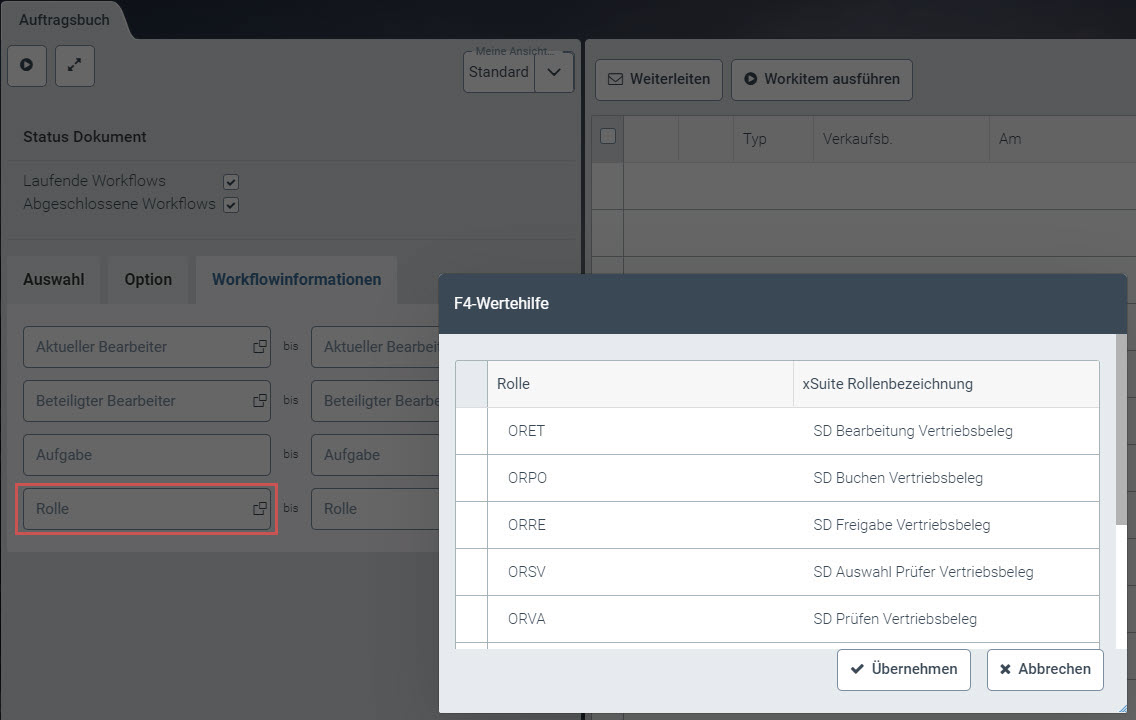Open the Option tab

(148, 280)
